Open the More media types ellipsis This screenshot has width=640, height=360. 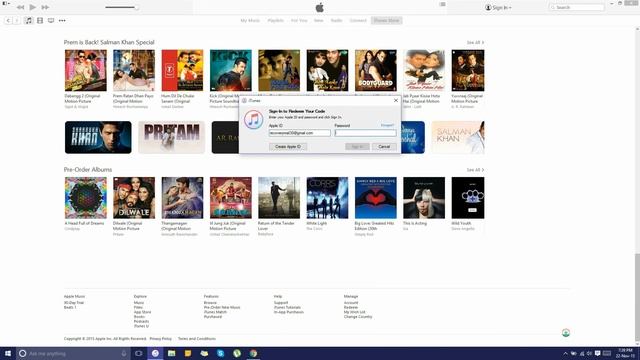(x=62, y=20)
